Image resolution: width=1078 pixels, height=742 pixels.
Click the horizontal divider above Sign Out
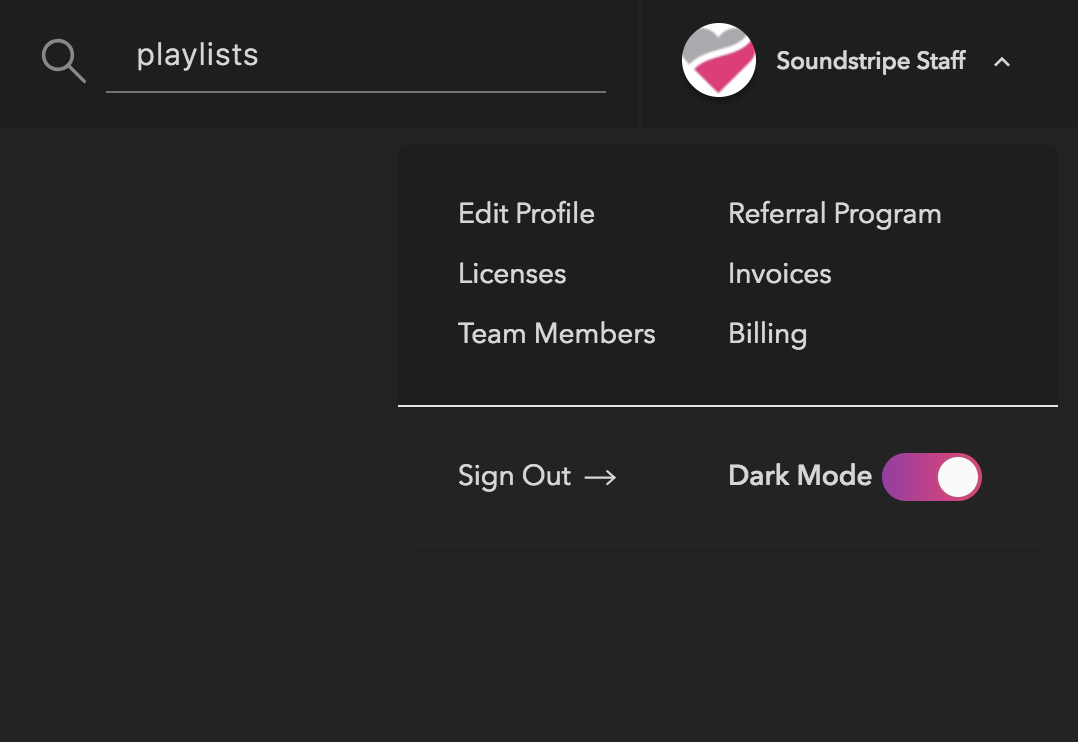[x=727, y=406]
